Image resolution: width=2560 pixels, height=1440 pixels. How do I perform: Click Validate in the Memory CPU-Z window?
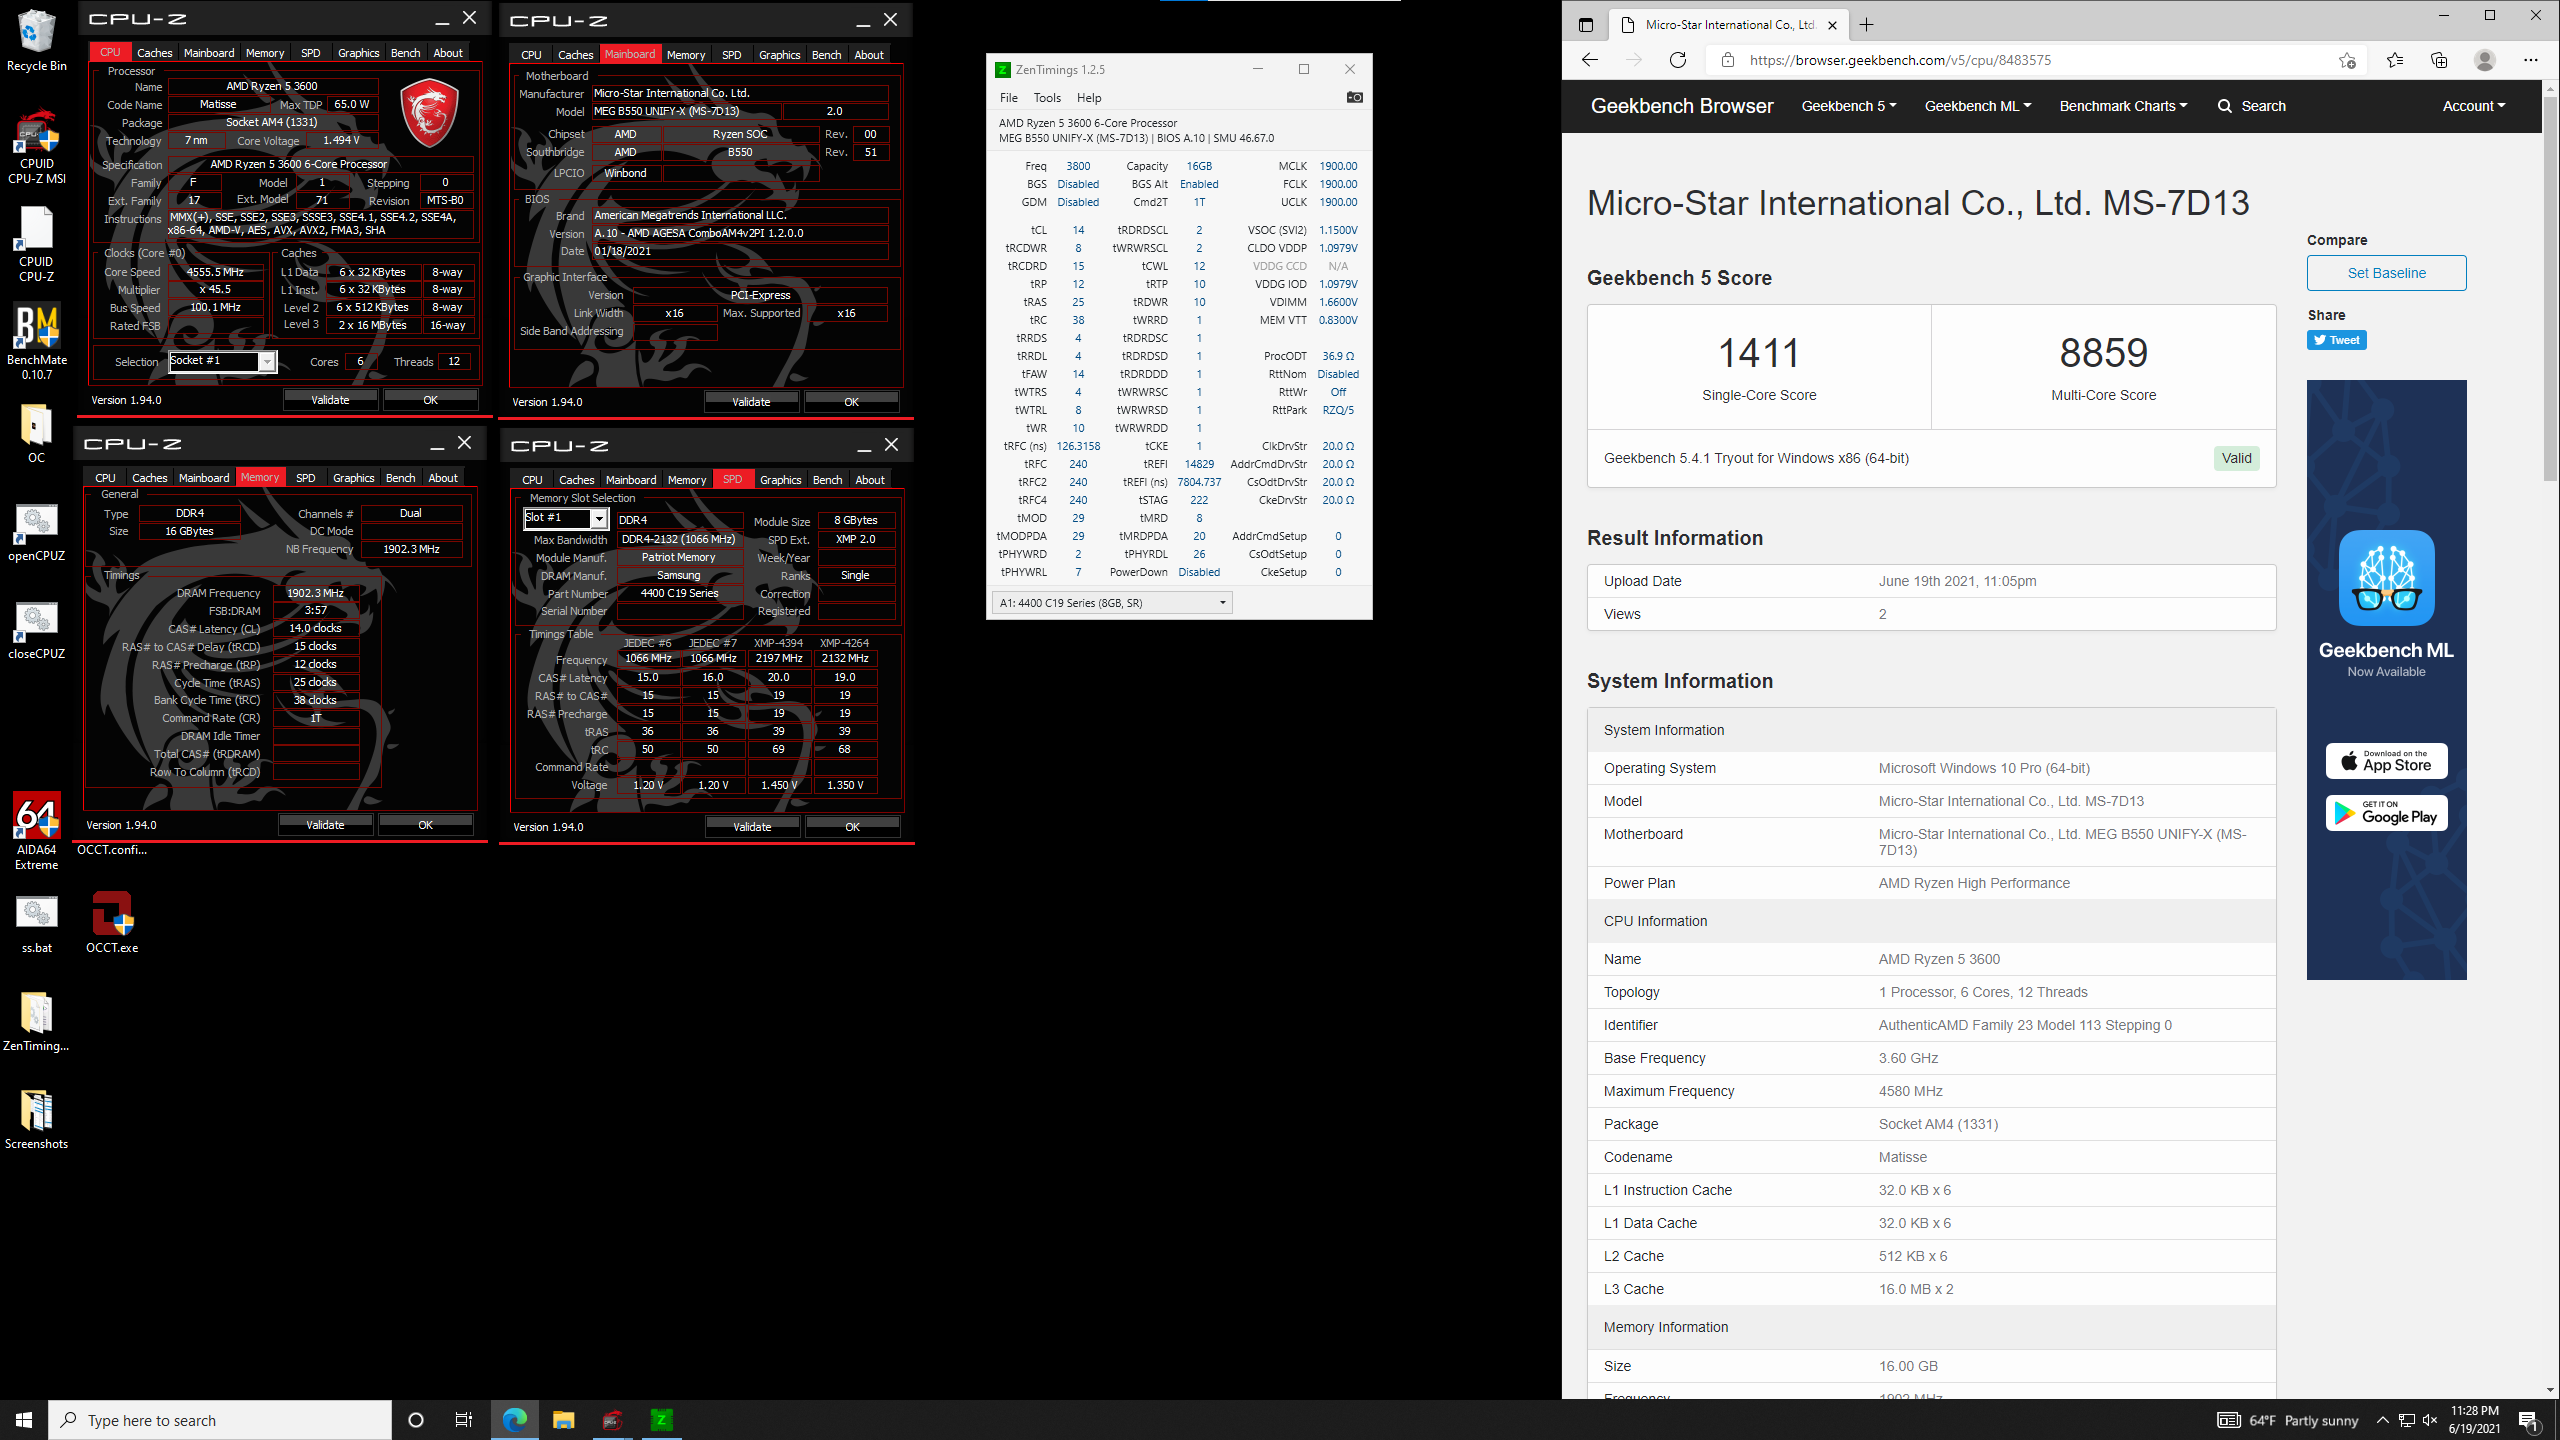(325, 825)
